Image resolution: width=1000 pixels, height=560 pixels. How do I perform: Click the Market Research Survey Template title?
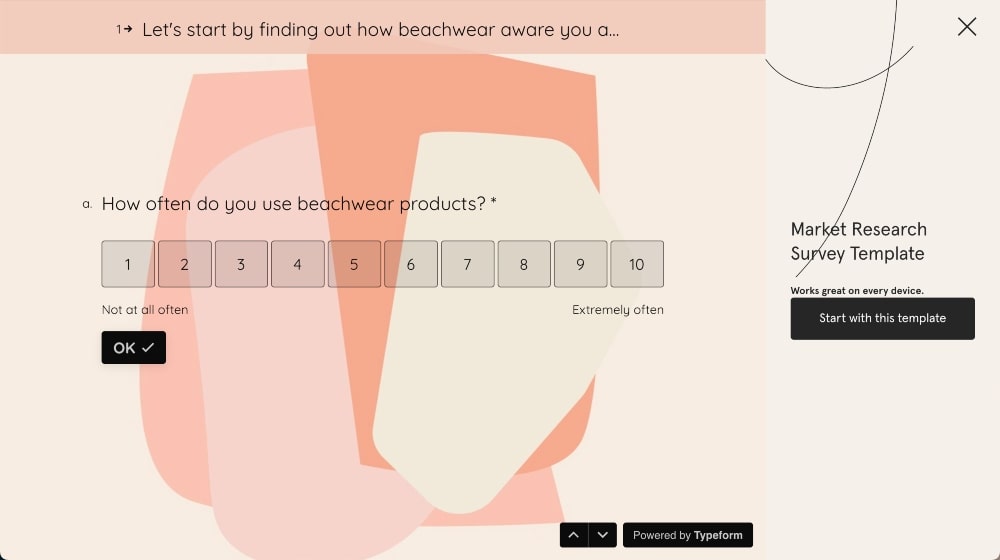point(858,241)
